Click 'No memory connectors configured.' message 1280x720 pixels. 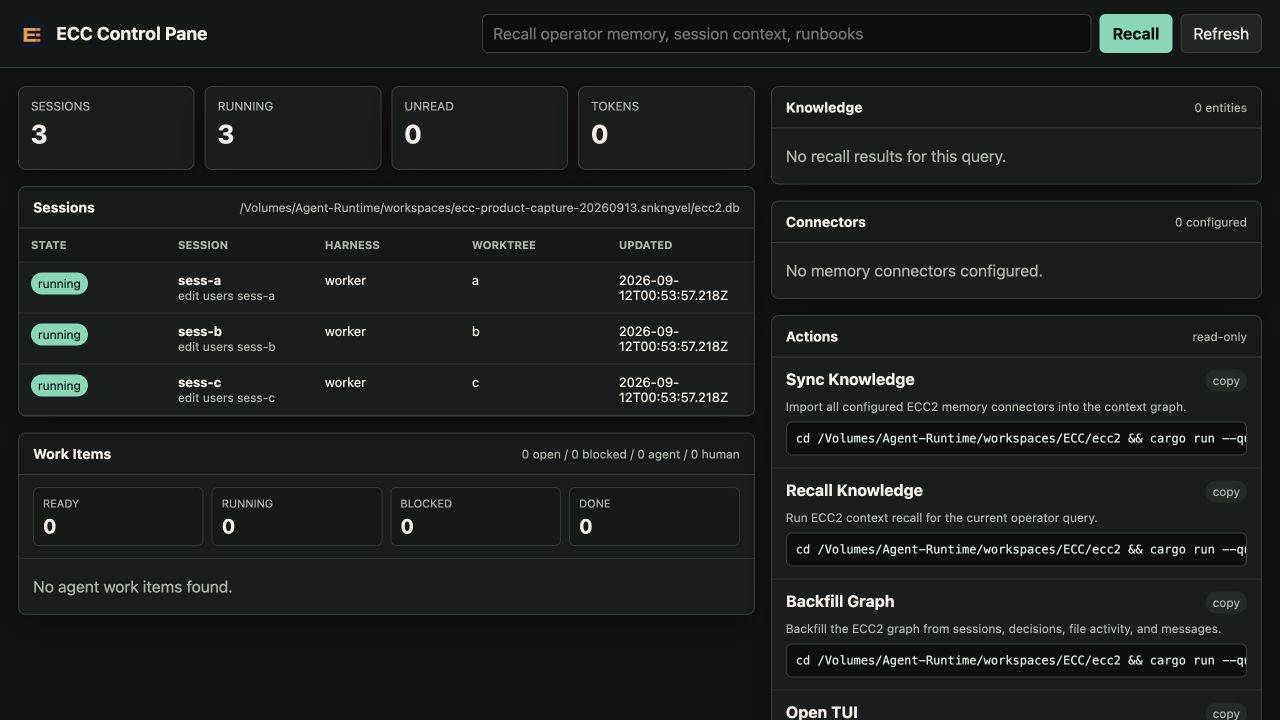[914, 271]
